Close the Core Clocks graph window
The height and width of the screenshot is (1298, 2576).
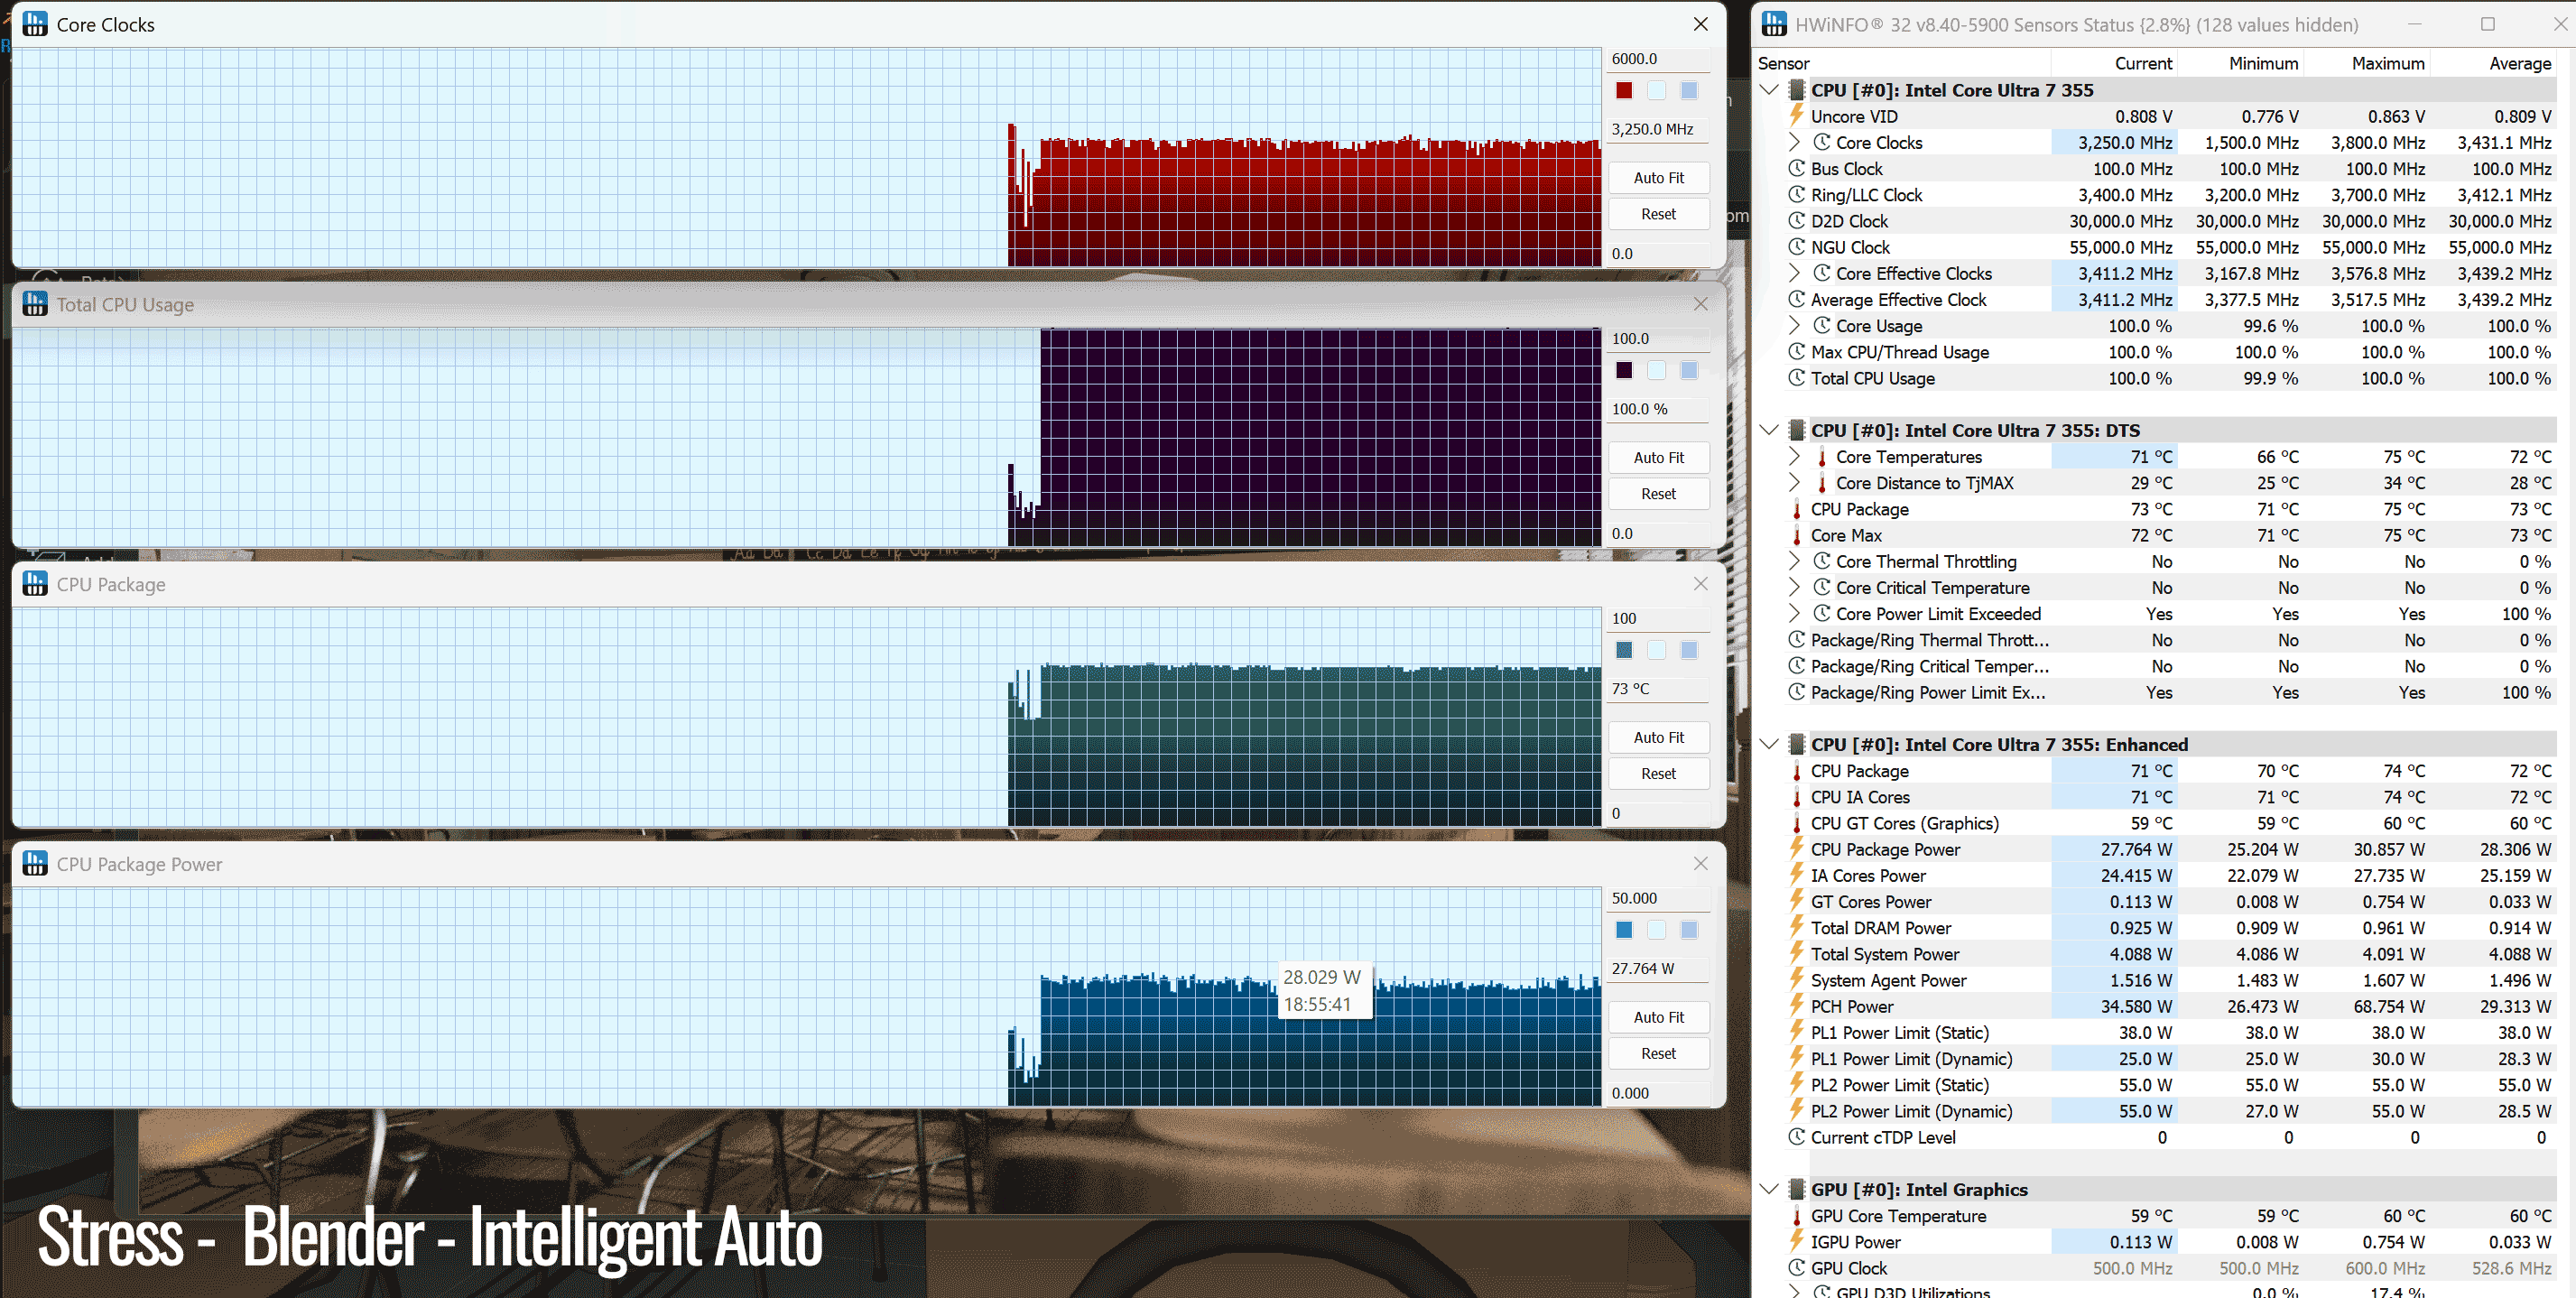[x=1700, y=24]
